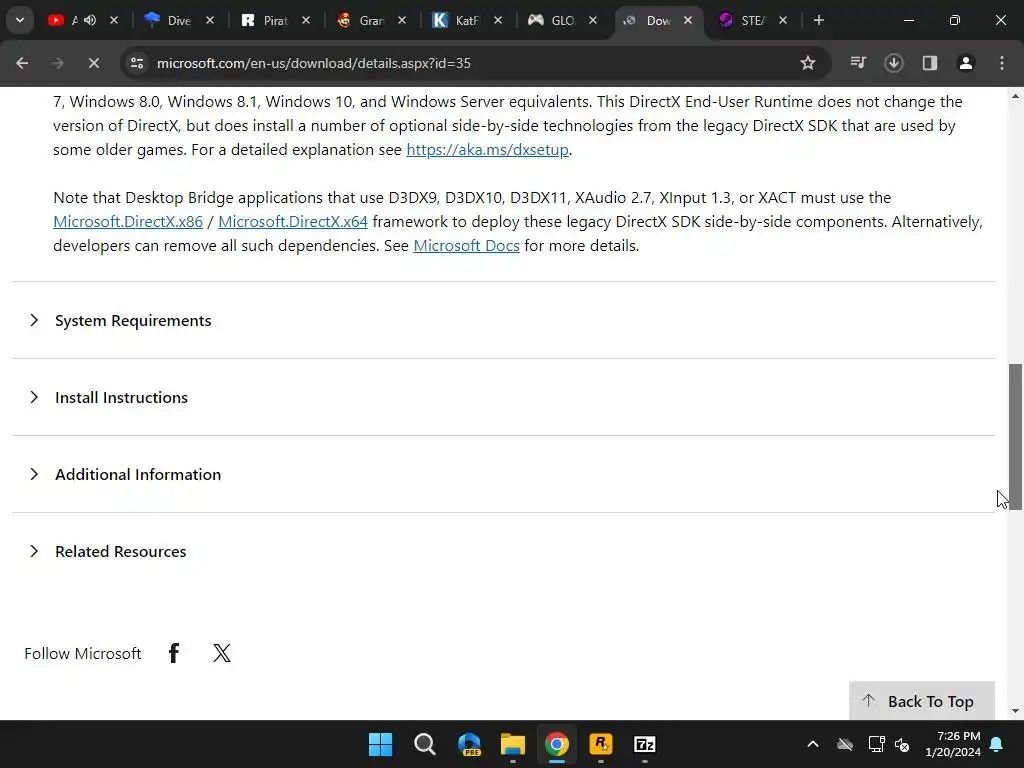
Task: Open the Microsoft.DirectX.x64 link
Action: click(293, 221)
